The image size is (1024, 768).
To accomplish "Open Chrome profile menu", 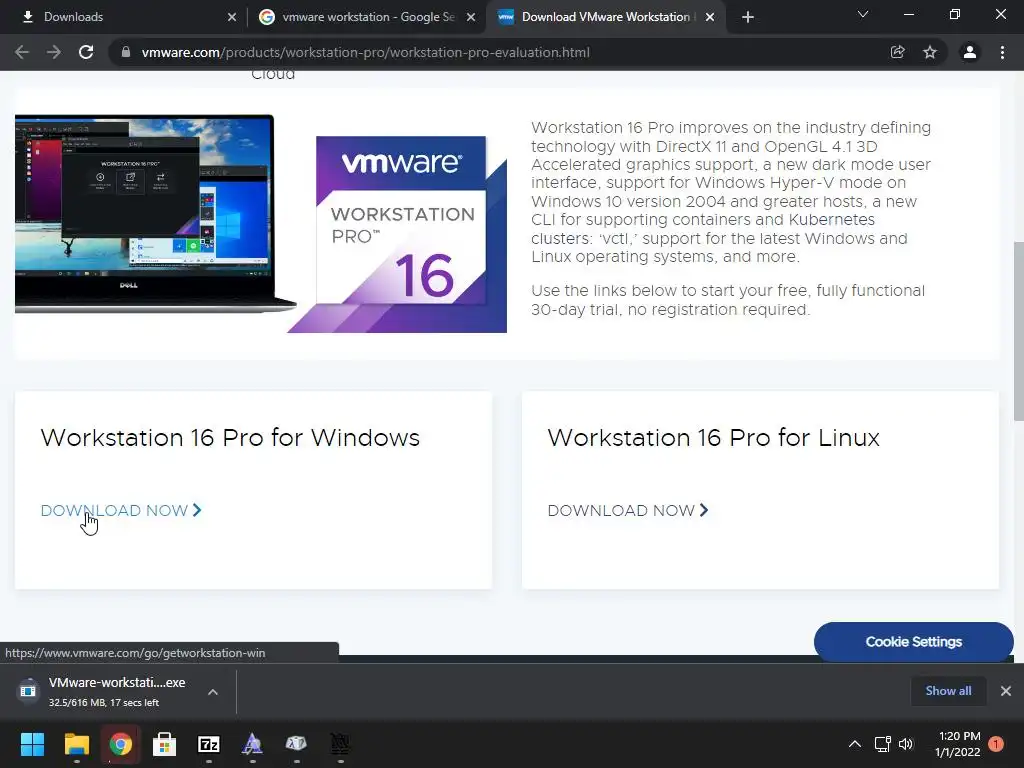I will coord(970,52).
